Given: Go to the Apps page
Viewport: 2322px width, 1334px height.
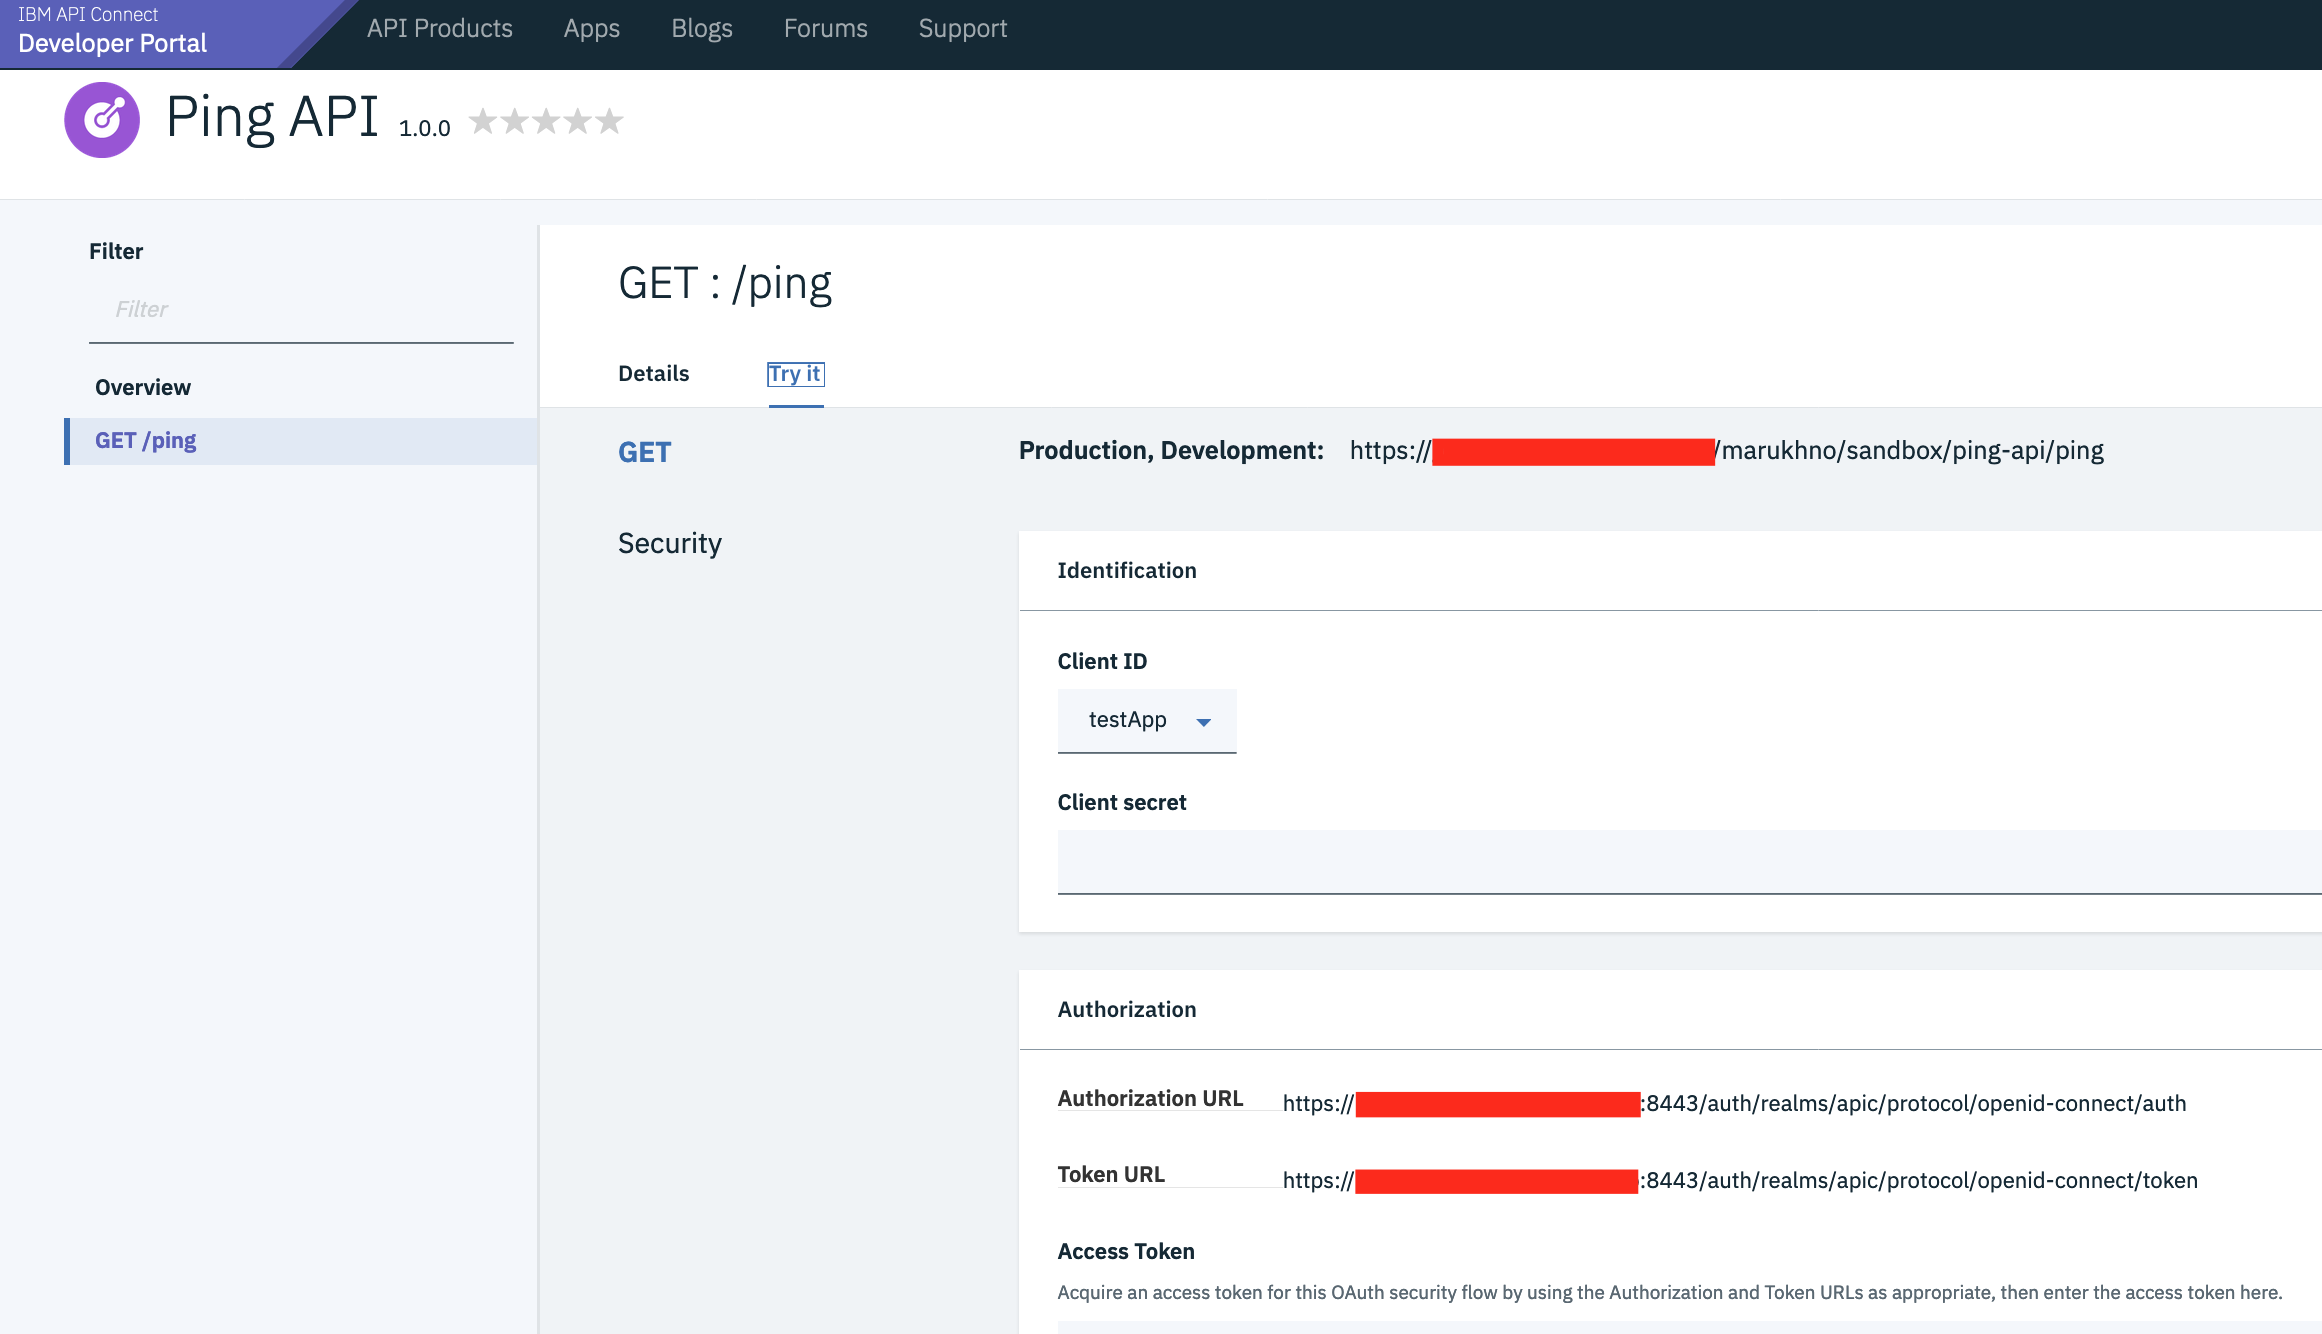Looking at the screenshot, I should tap(592, 28).
